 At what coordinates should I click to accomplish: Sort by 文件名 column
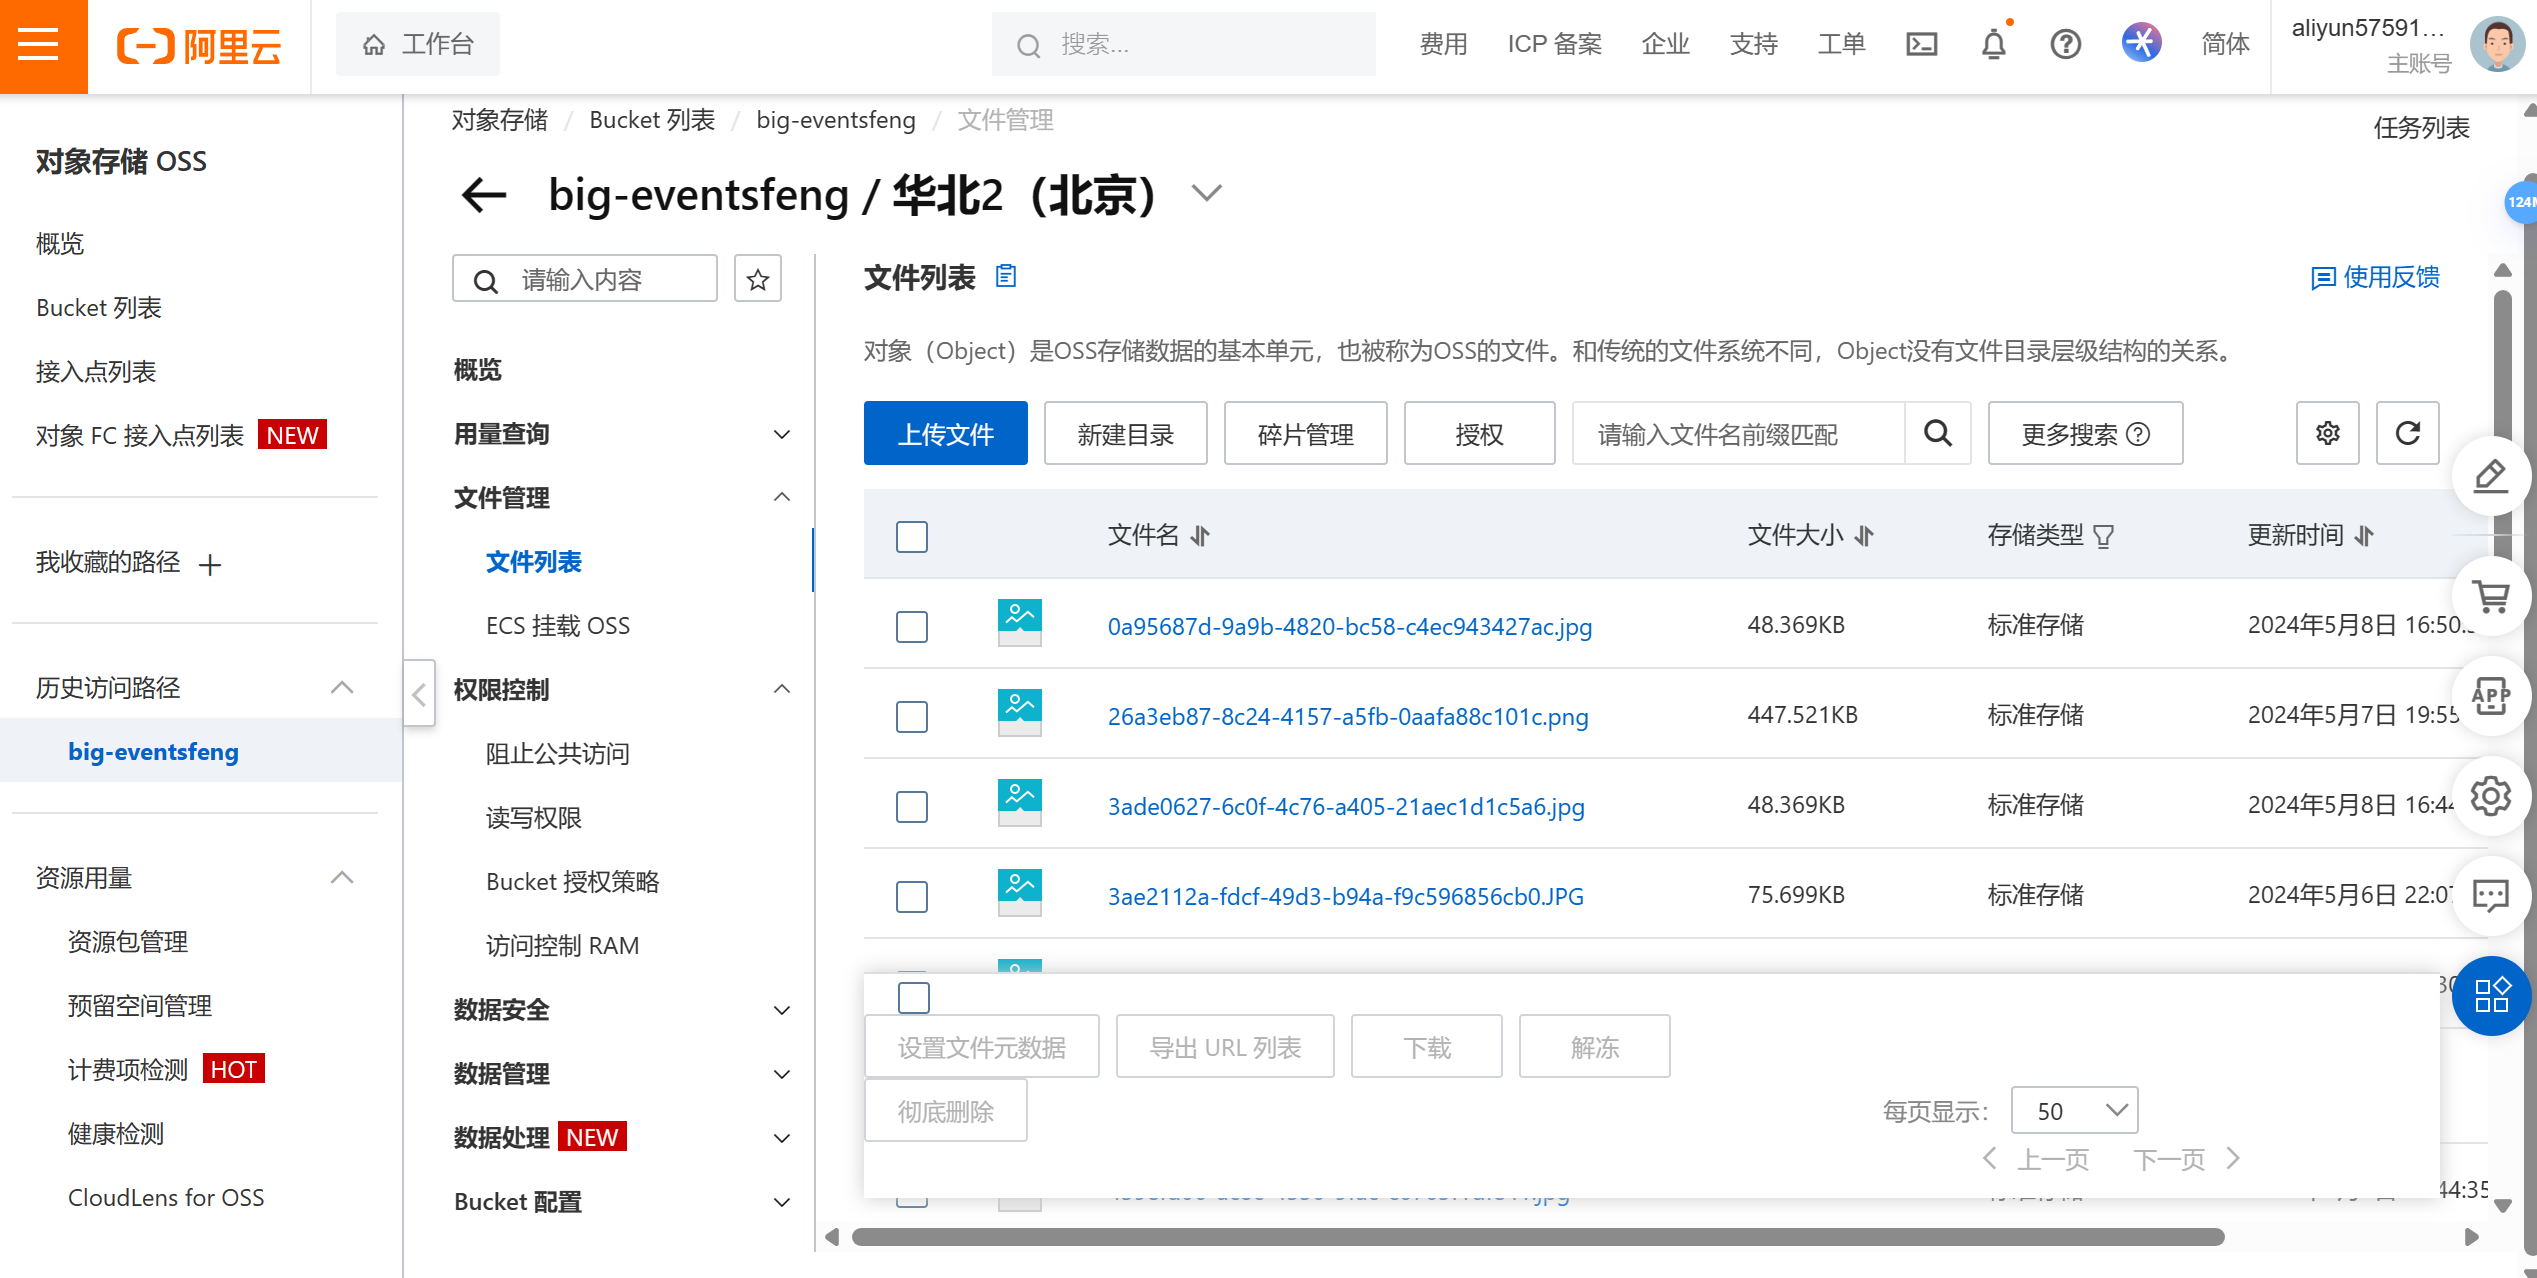point(1200,536)
